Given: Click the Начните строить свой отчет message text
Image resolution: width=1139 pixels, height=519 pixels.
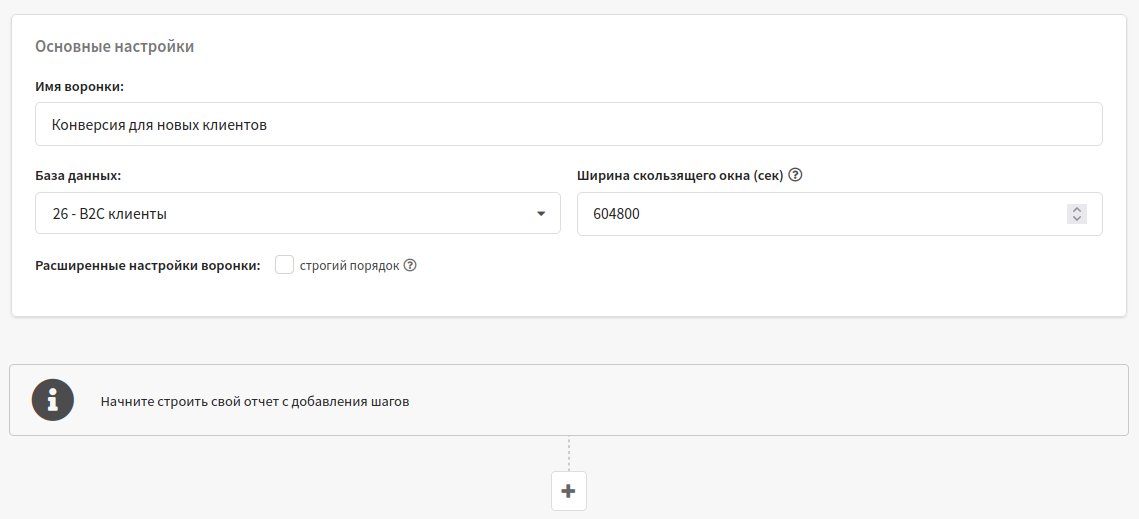Looking at the screenshot, I should [x=255, y=401].
